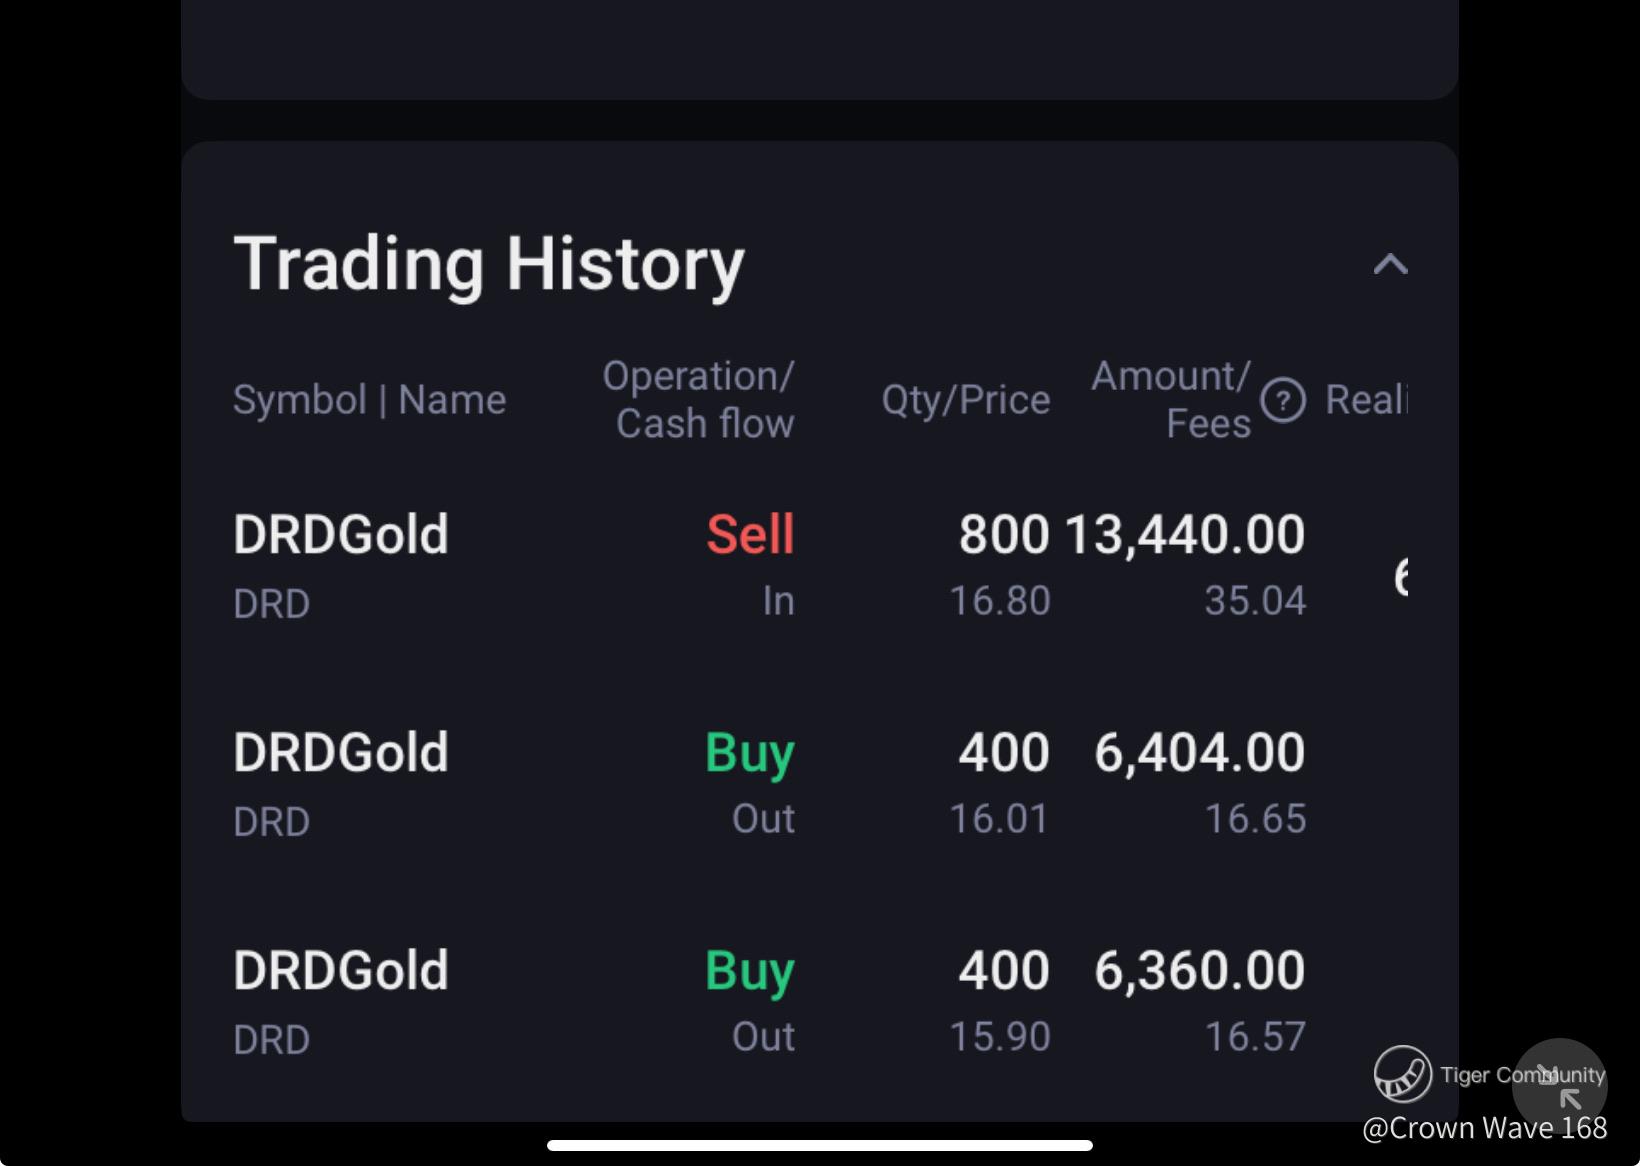Tap the 6,404.00 buy amount
1640x1166 pixels.
[1199, 752]
